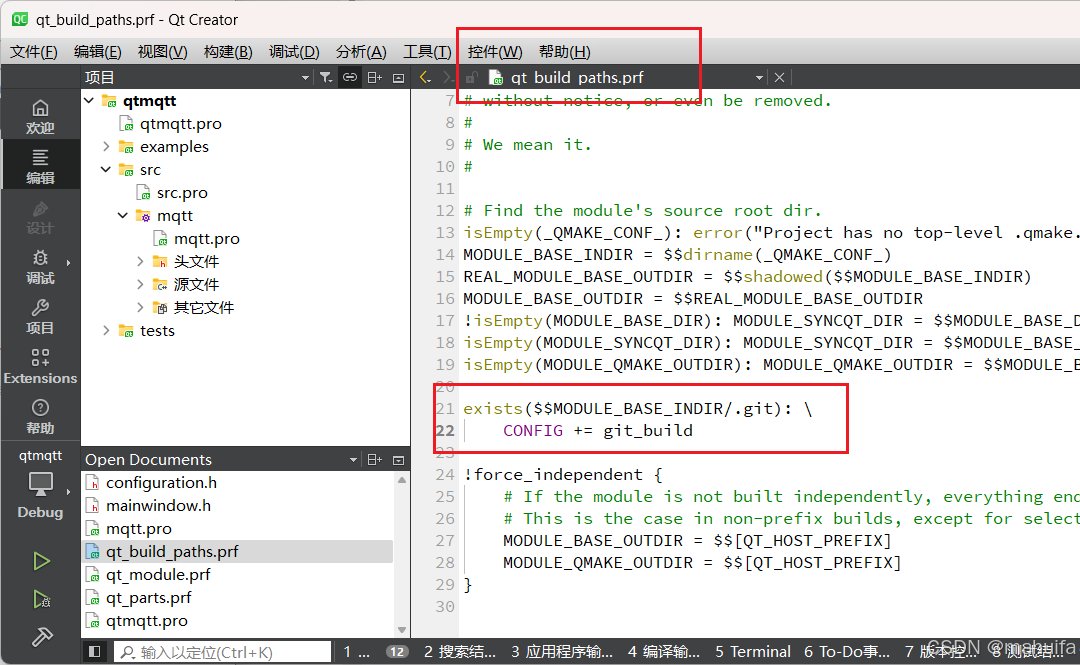Select mqtt.pro in project tree
This screenshot has height=665, width=1080.
pyautogui.click(x=207, y=238)
